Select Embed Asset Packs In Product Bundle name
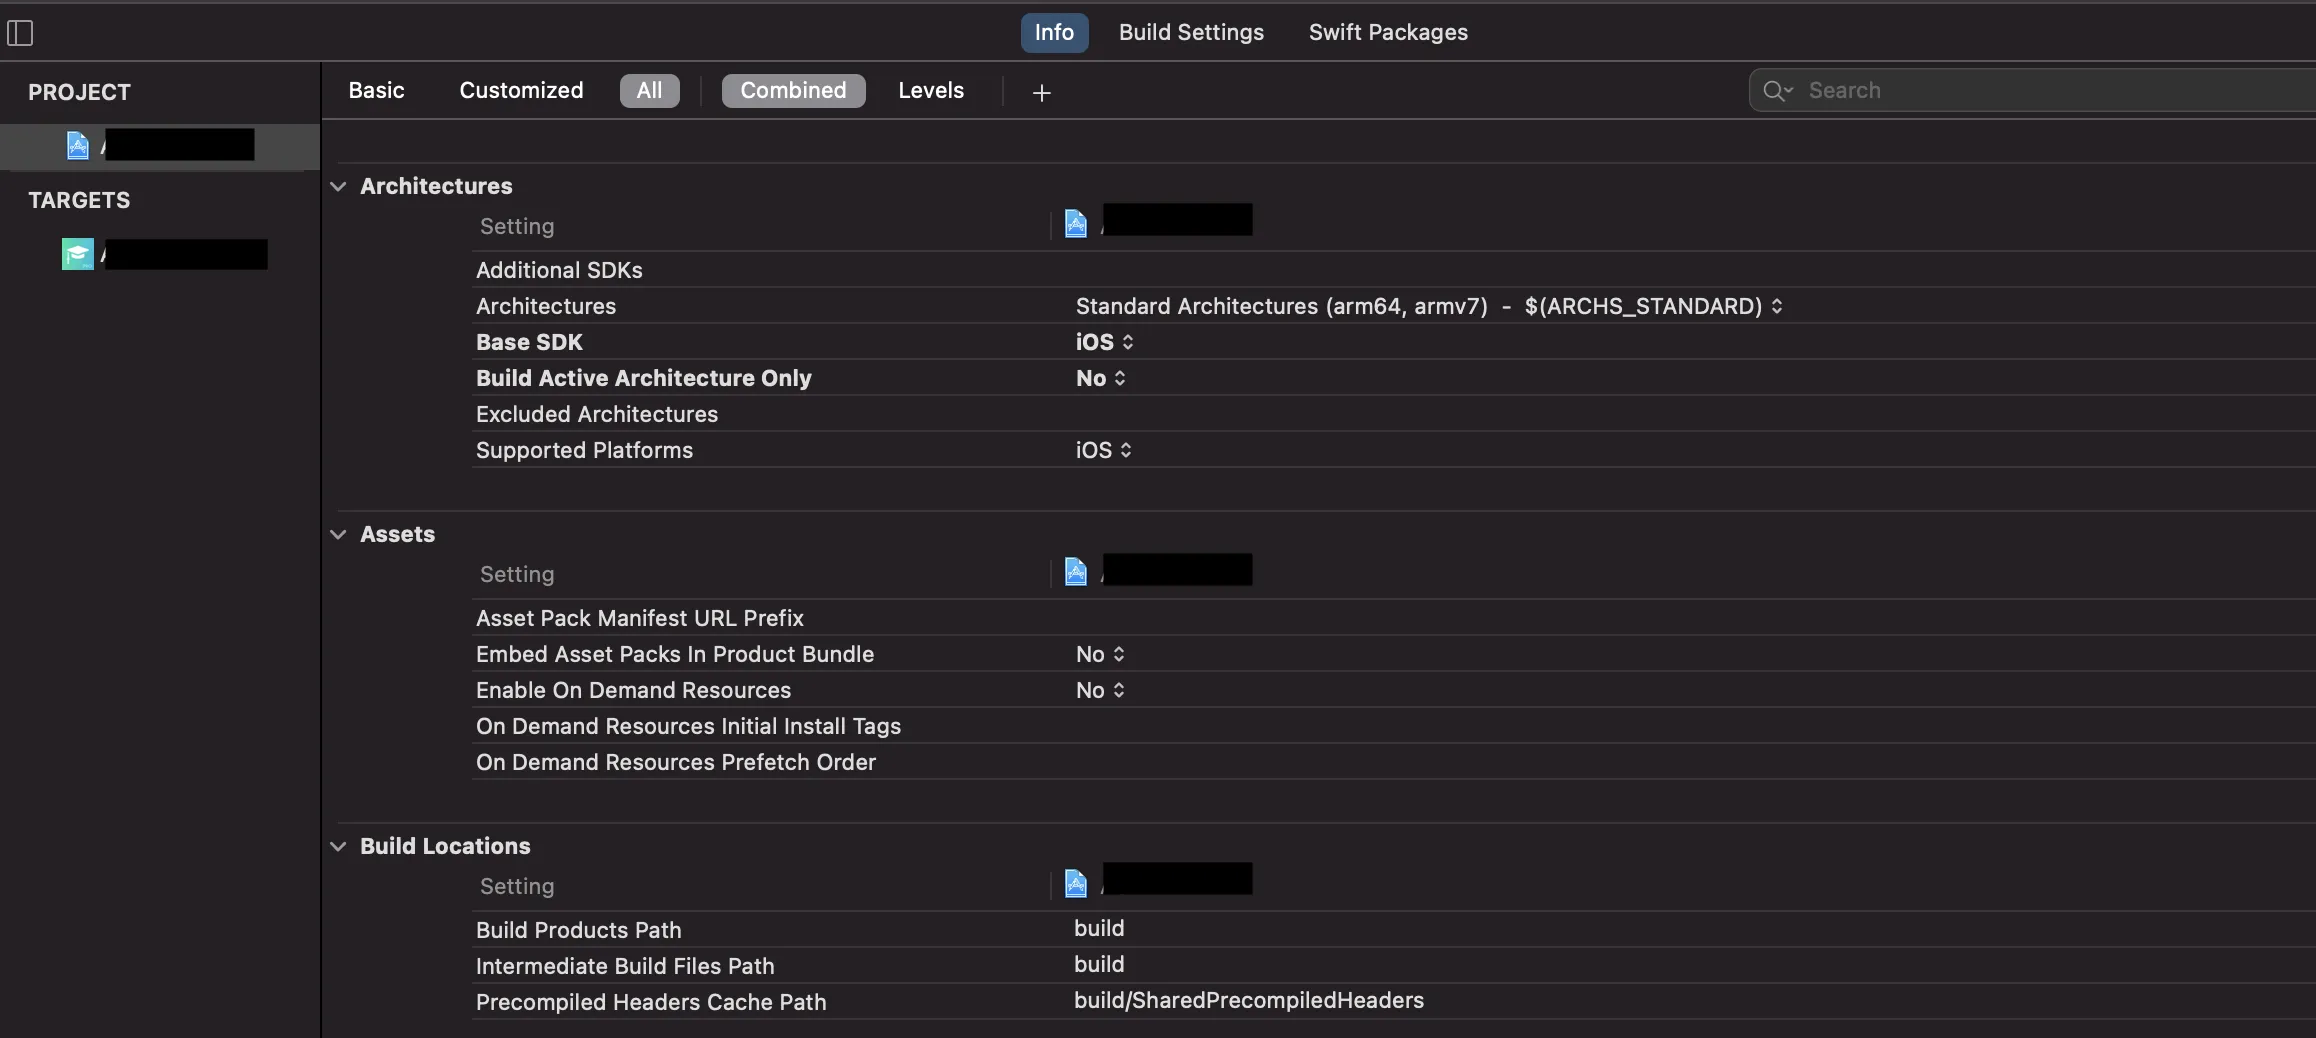The image size is (2316, 1038). (675, 654)
